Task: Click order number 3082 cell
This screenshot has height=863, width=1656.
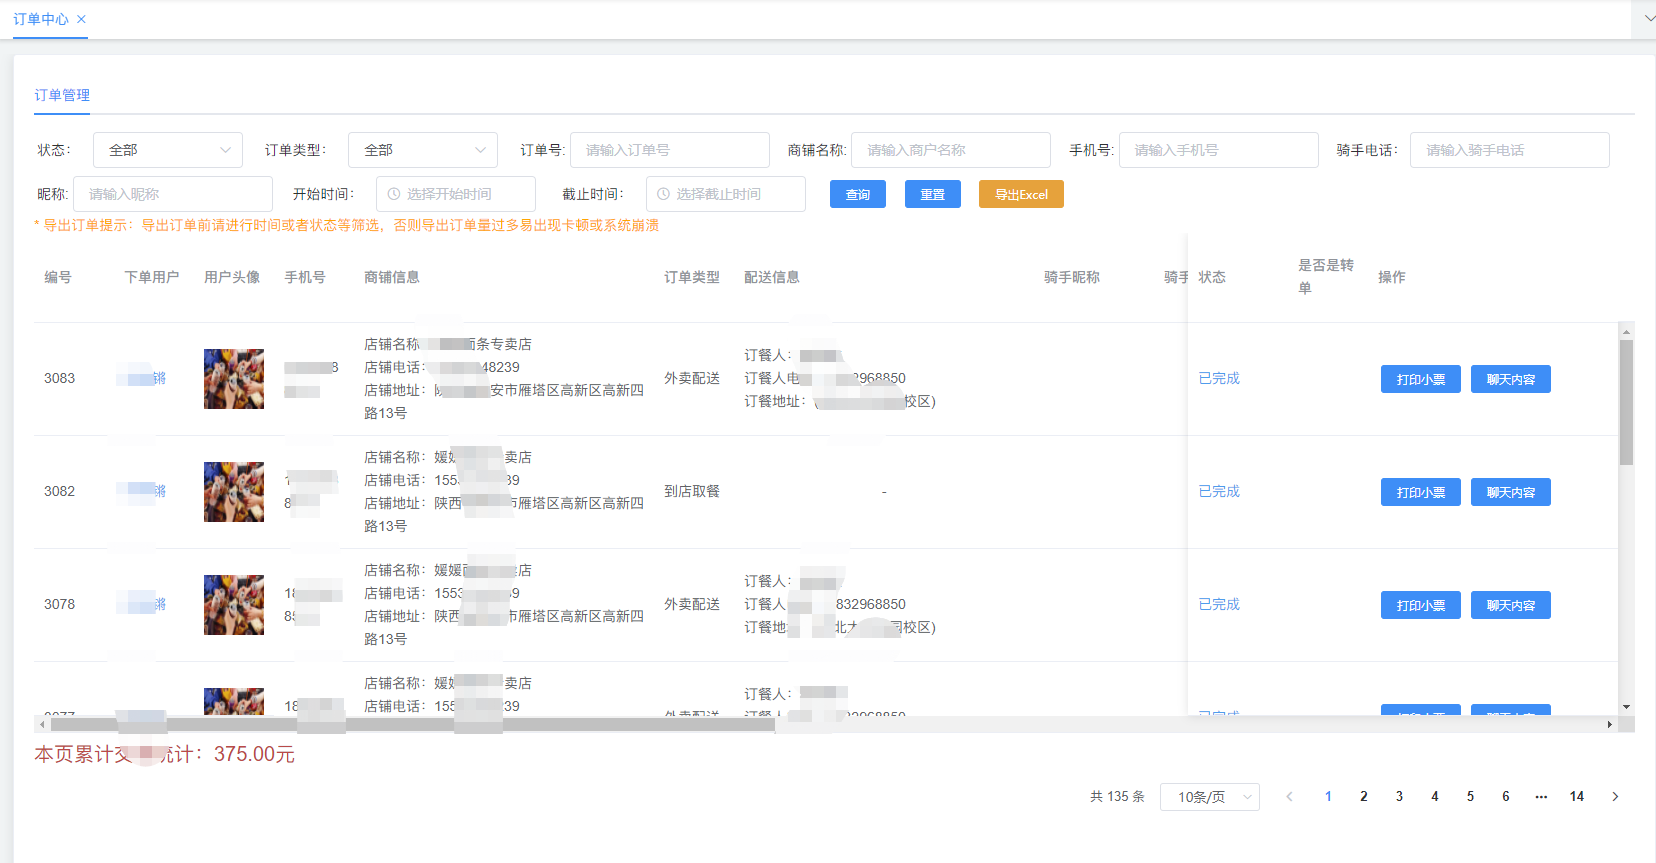Action: click(60, 491)
